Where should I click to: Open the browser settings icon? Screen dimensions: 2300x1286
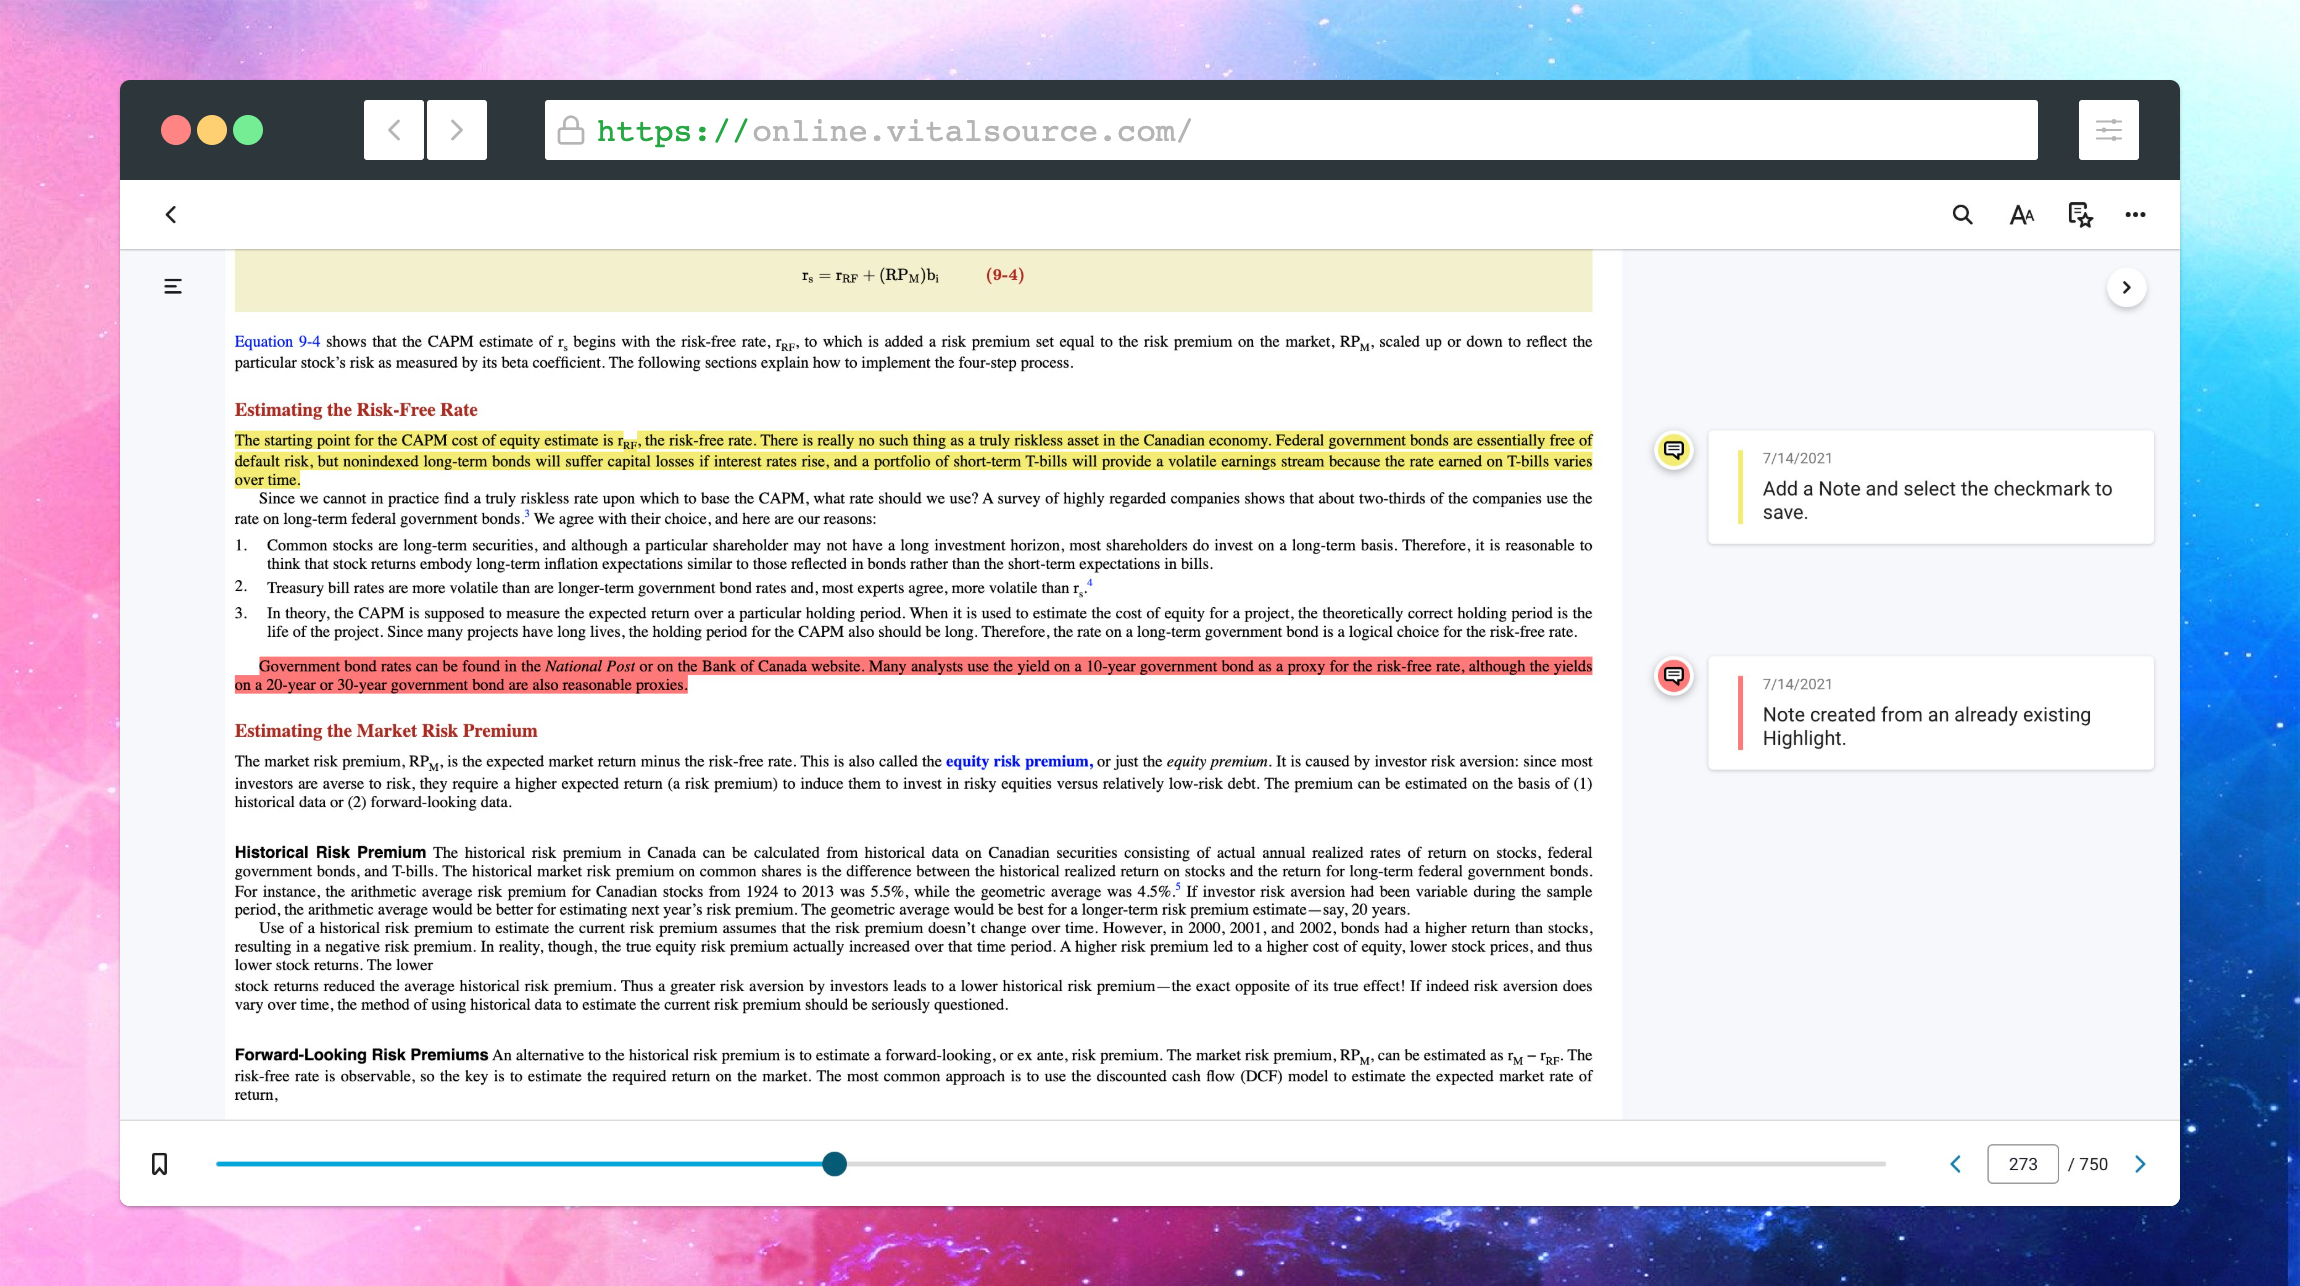point(2109,129)
